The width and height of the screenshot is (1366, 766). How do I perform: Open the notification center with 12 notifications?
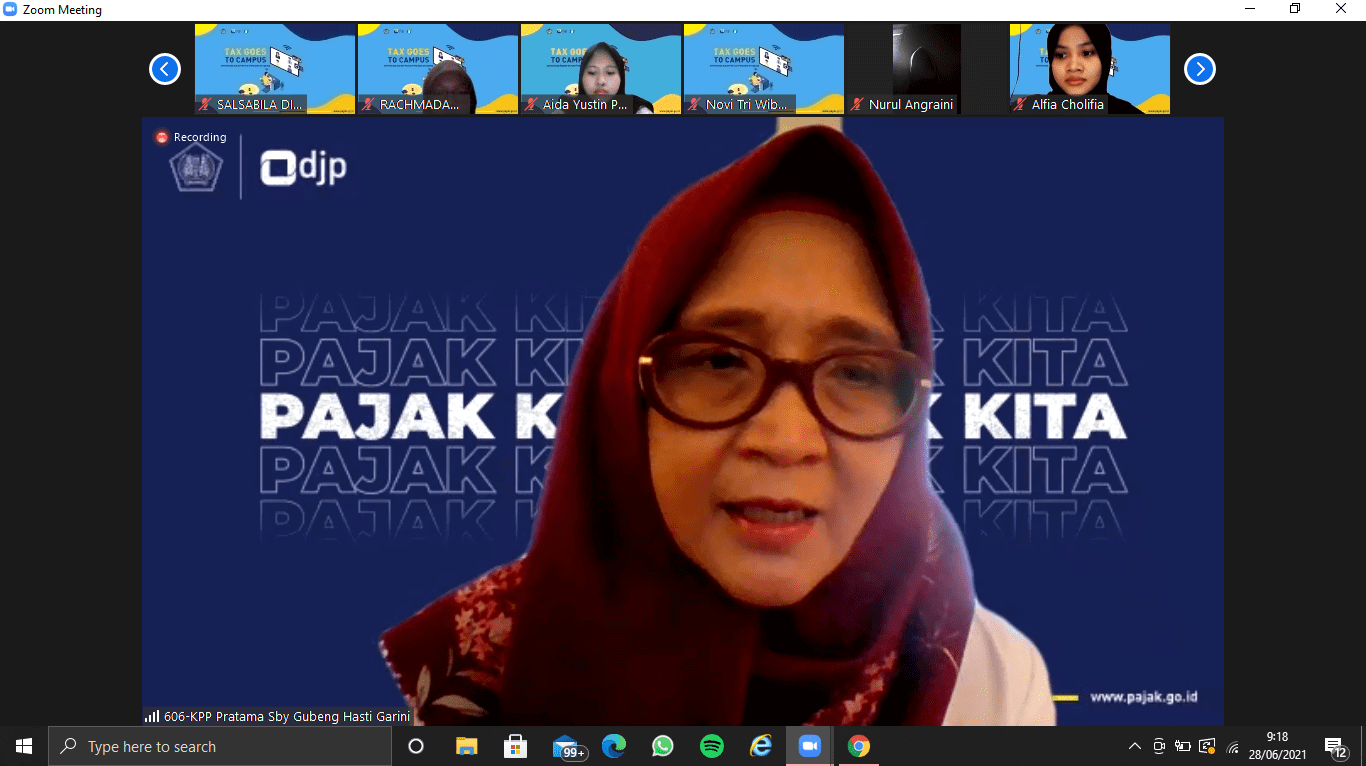tap(1335, 746)
